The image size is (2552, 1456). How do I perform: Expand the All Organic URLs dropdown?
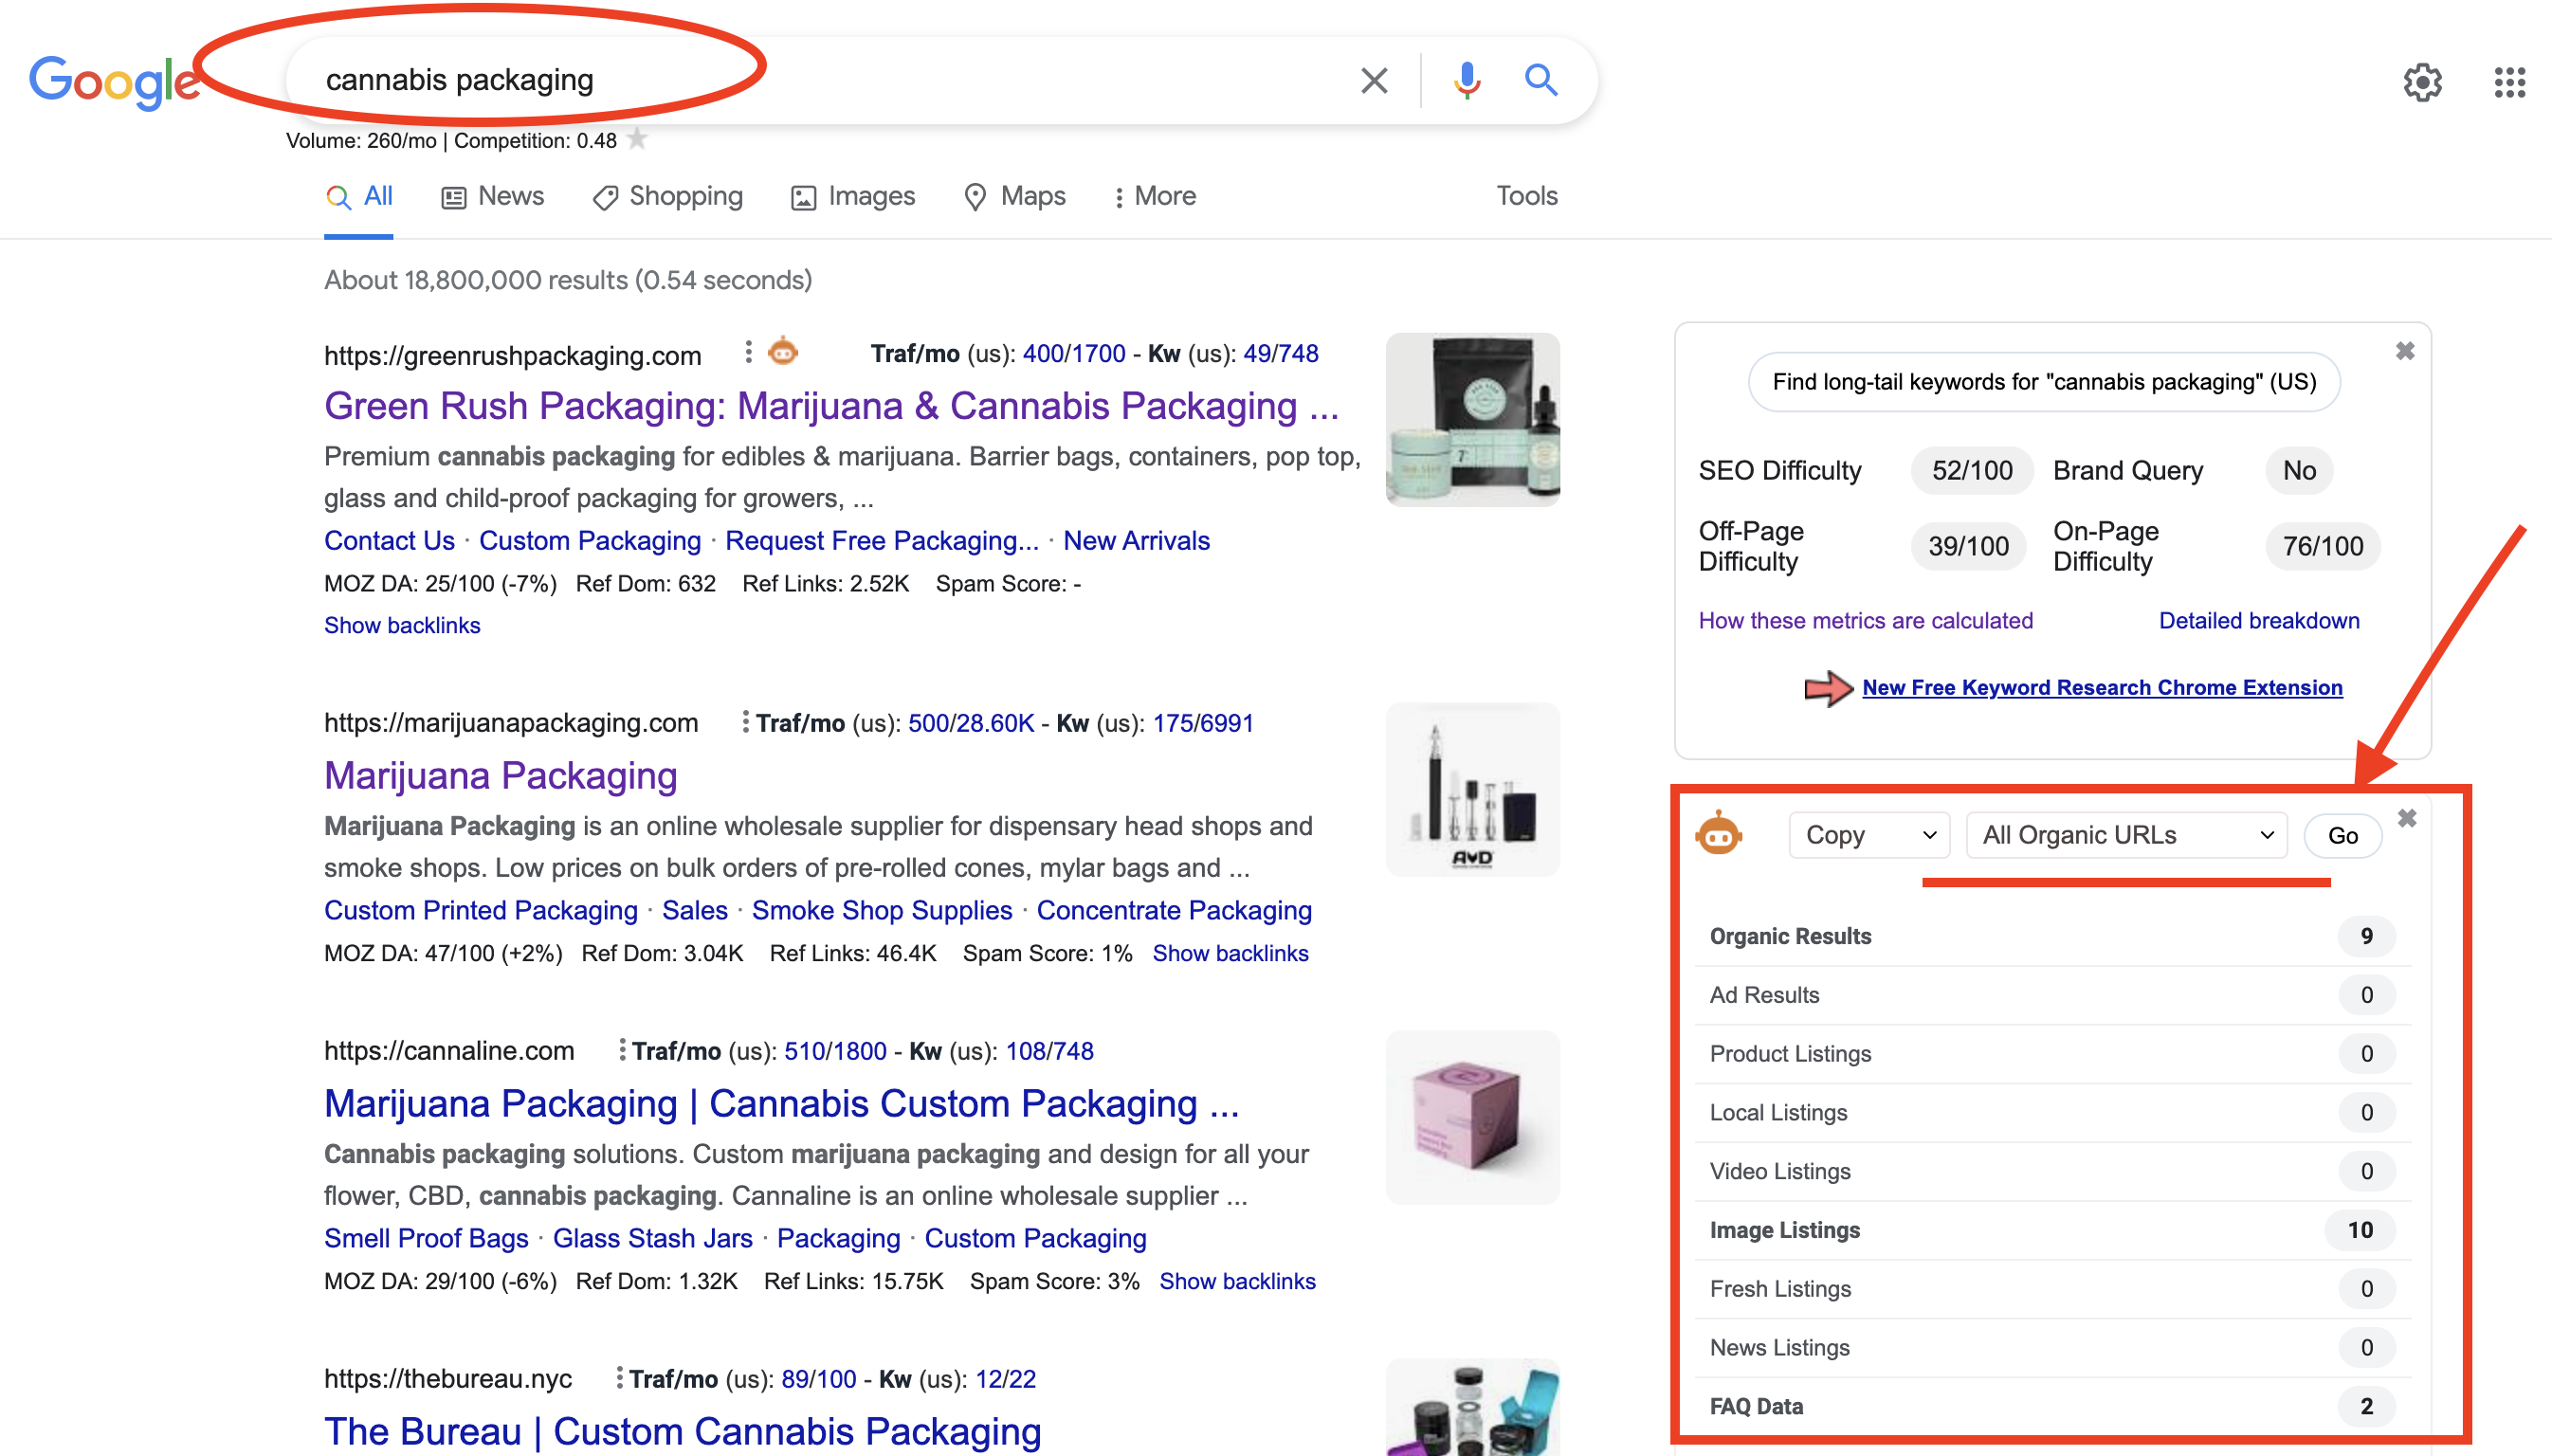[x=2126, y=835]
